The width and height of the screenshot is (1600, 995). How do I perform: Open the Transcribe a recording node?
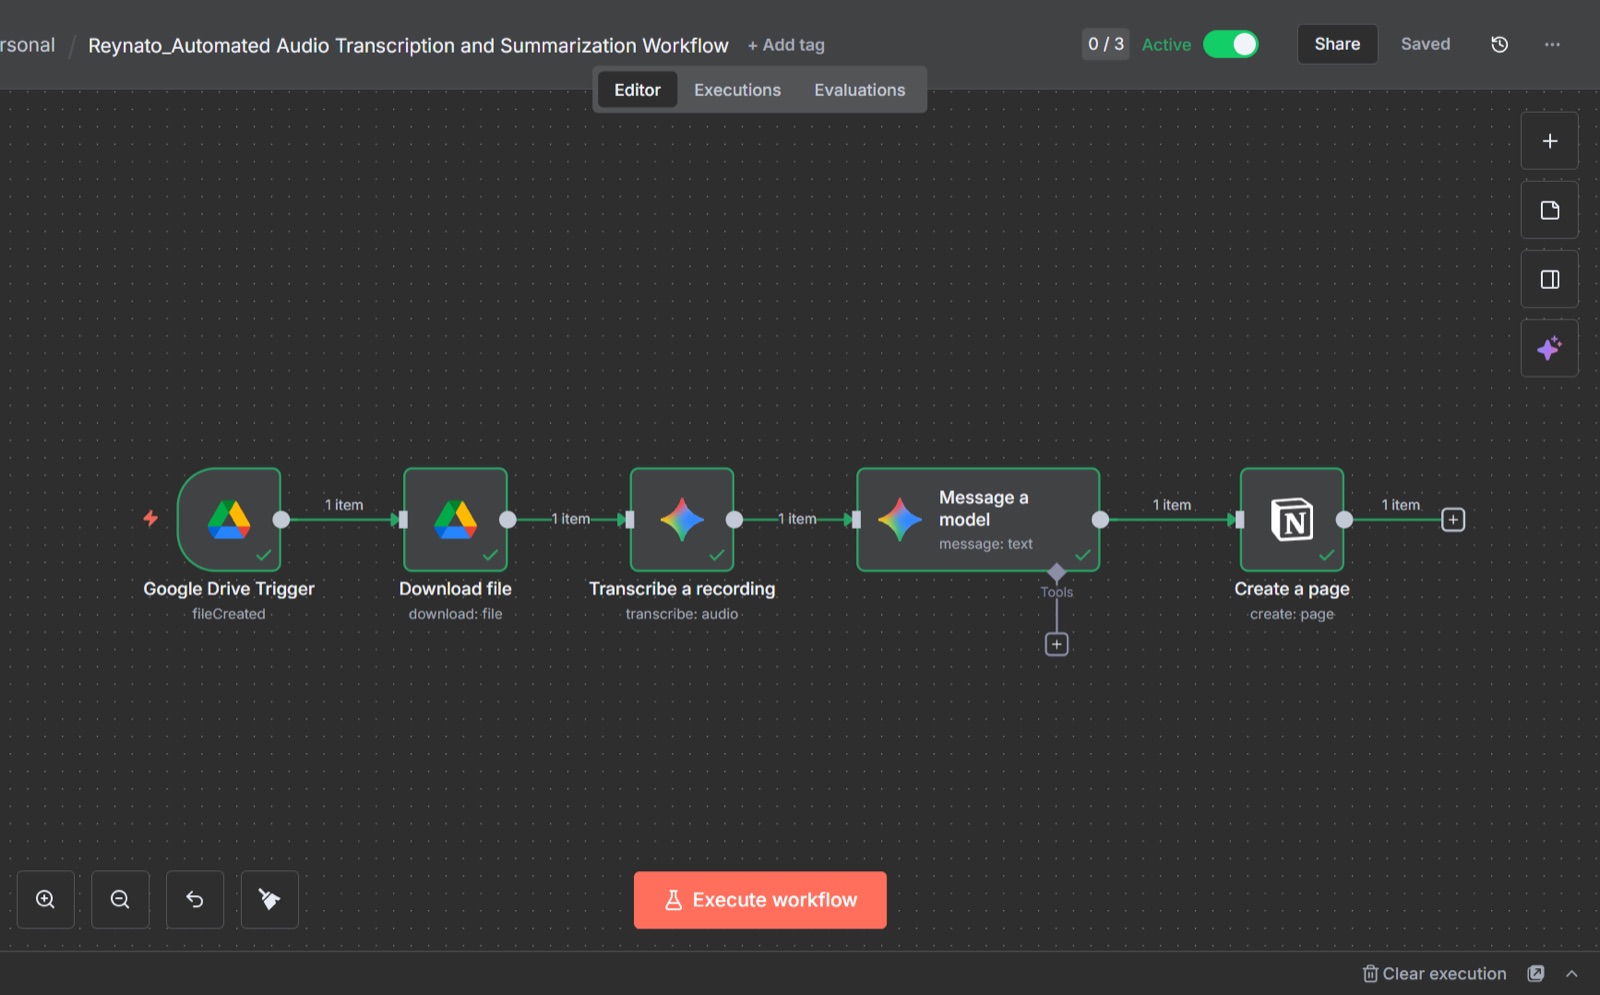pos(682,520)
